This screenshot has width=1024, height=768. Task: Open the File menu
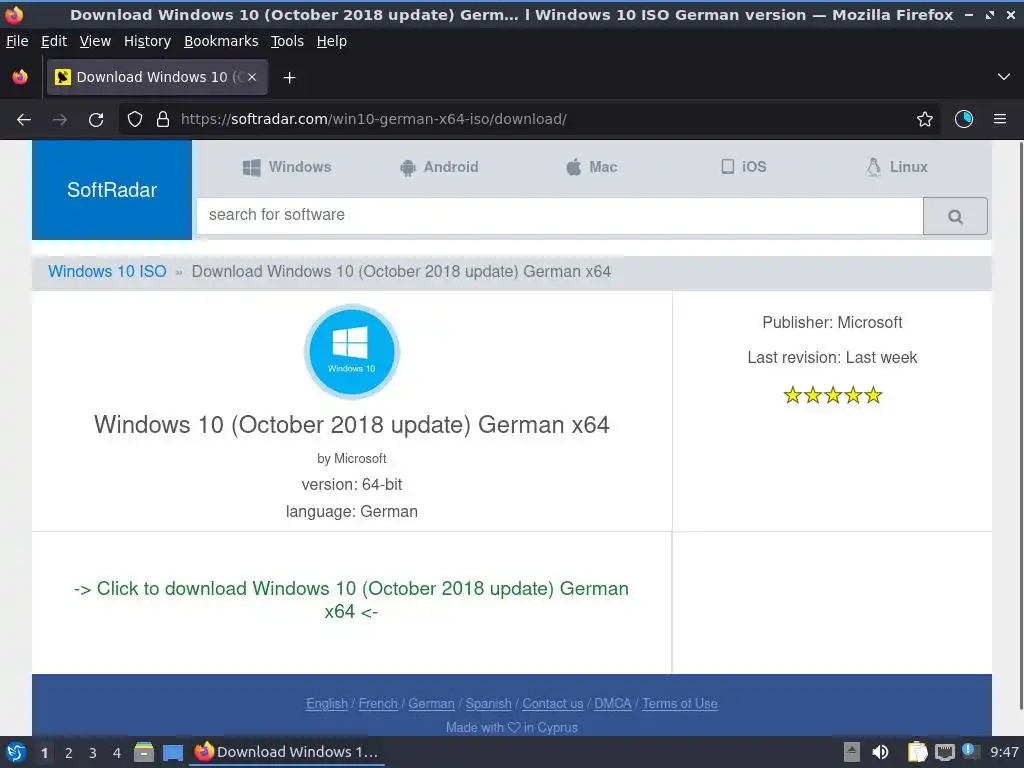pyautogui.click(x=17, y=41)
